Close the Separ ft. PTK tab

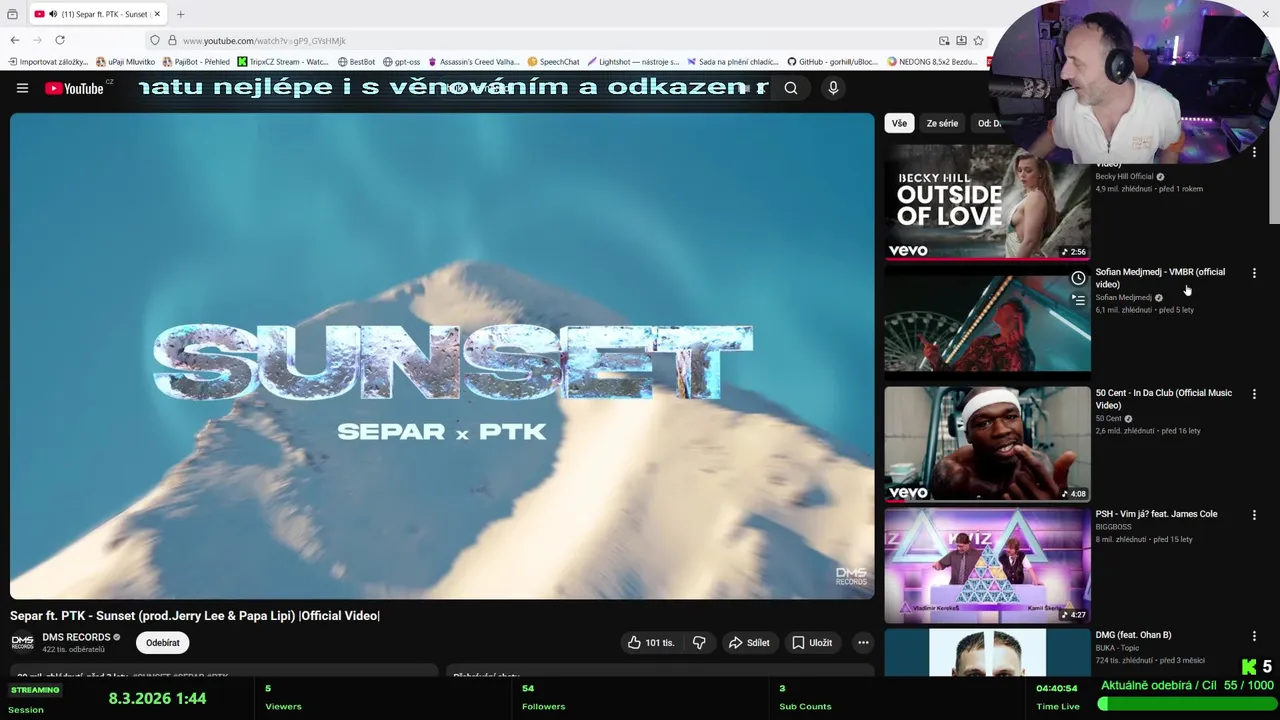point(157,14)
